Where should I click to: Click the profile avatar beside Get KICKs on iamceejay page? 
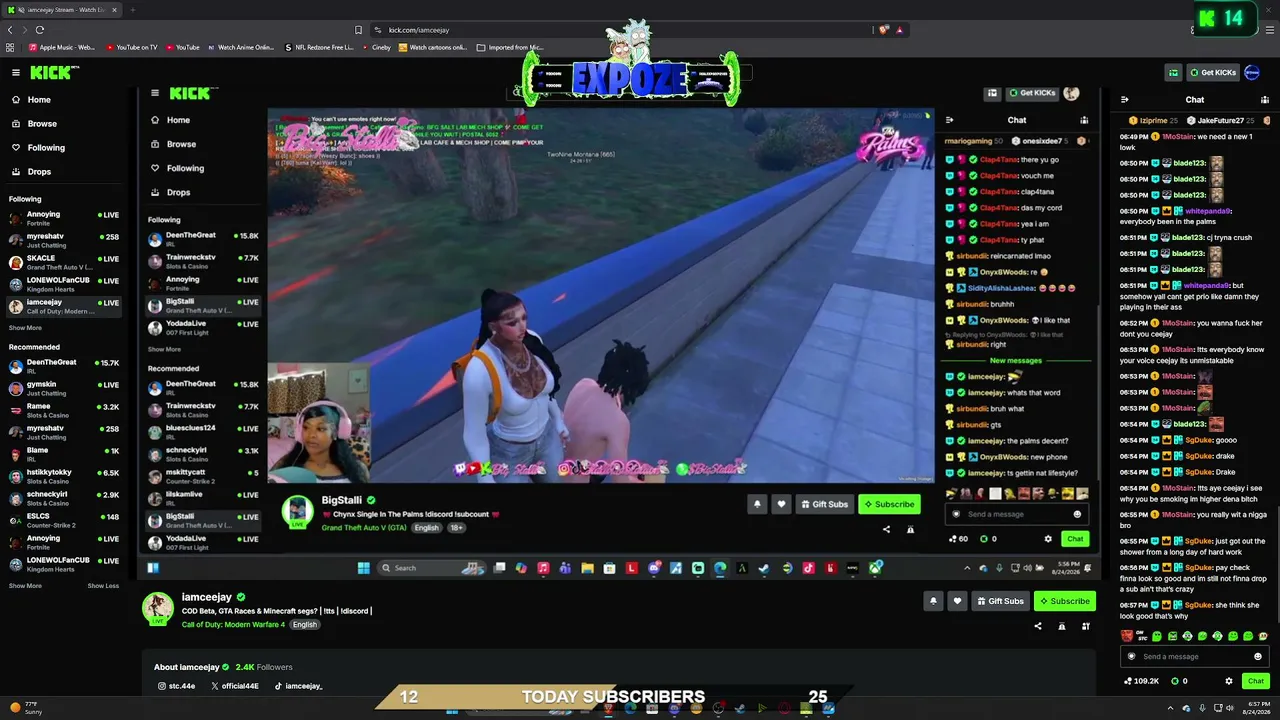(x=1252, y=72)
